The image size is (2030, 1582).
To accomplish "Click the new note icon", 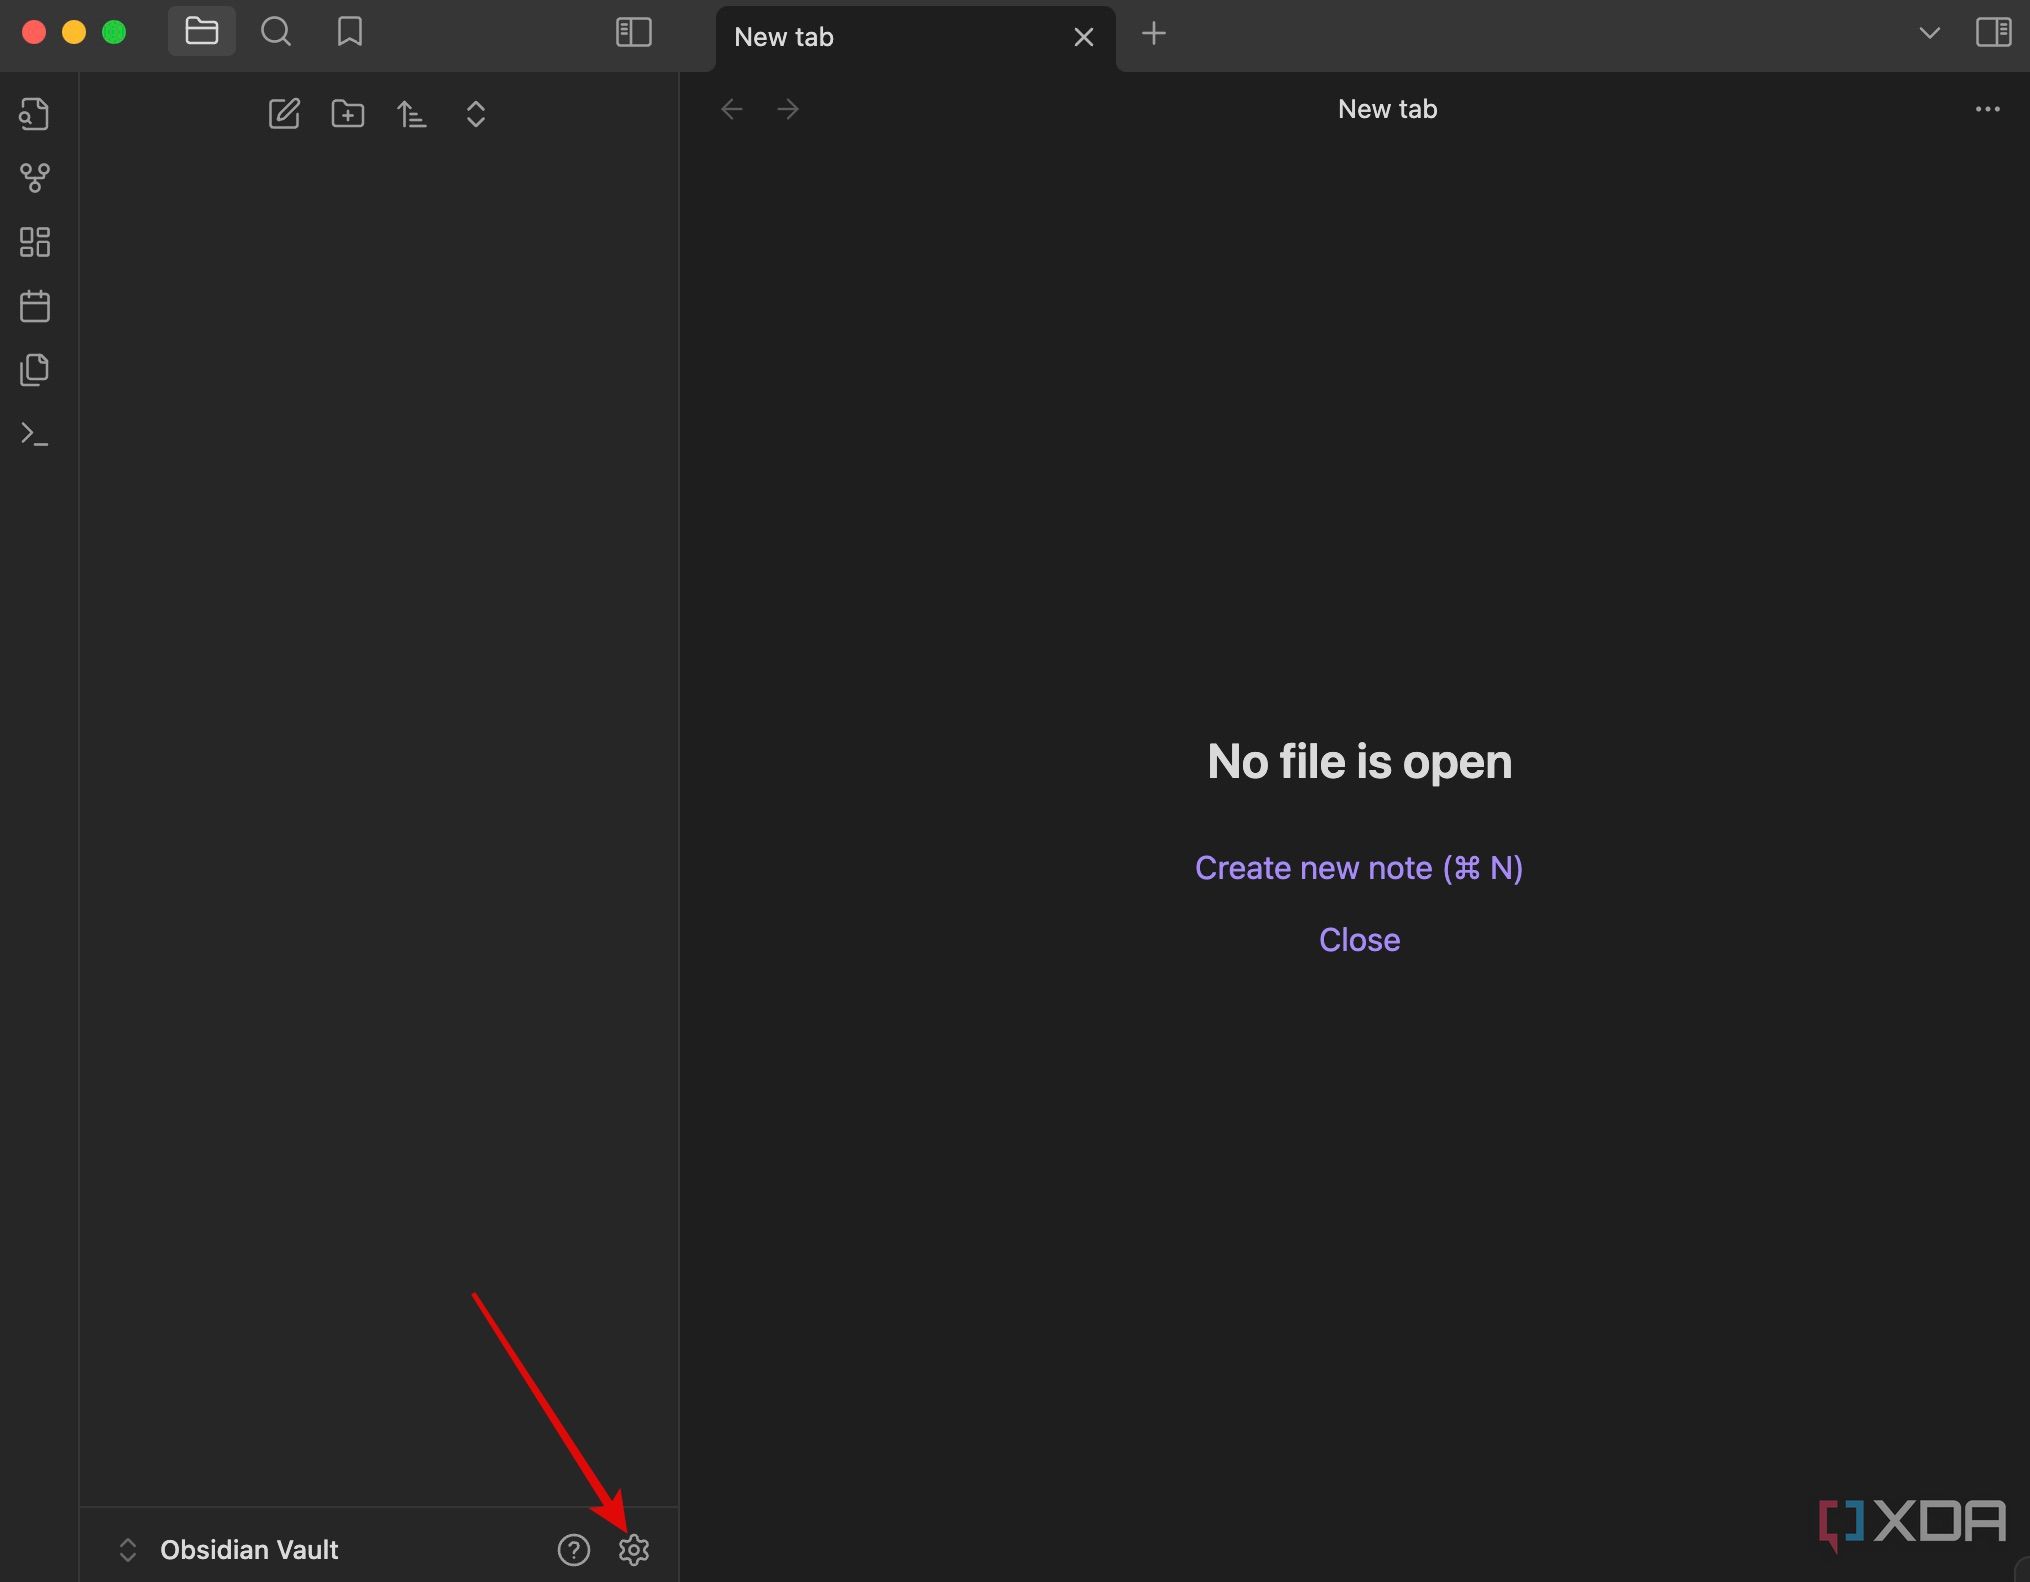I will pos(282,114).
